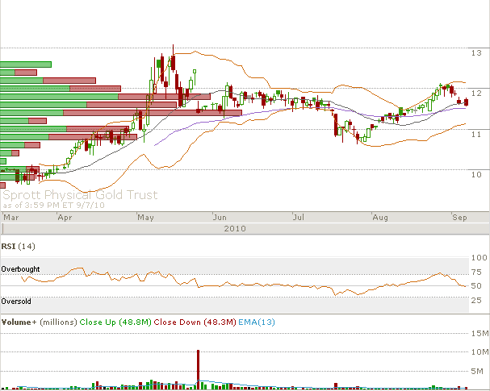Click the 2010 year bar

(235, 229)
